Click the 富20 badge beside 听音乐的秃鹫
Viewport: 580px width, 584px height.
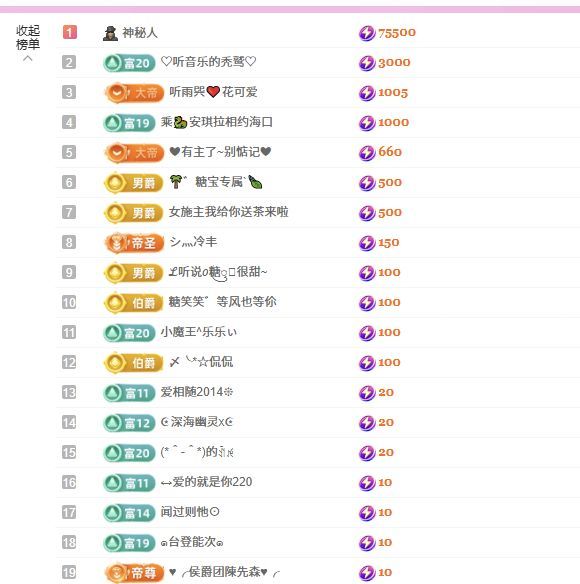pyautogui.click(x=129, y=63)
